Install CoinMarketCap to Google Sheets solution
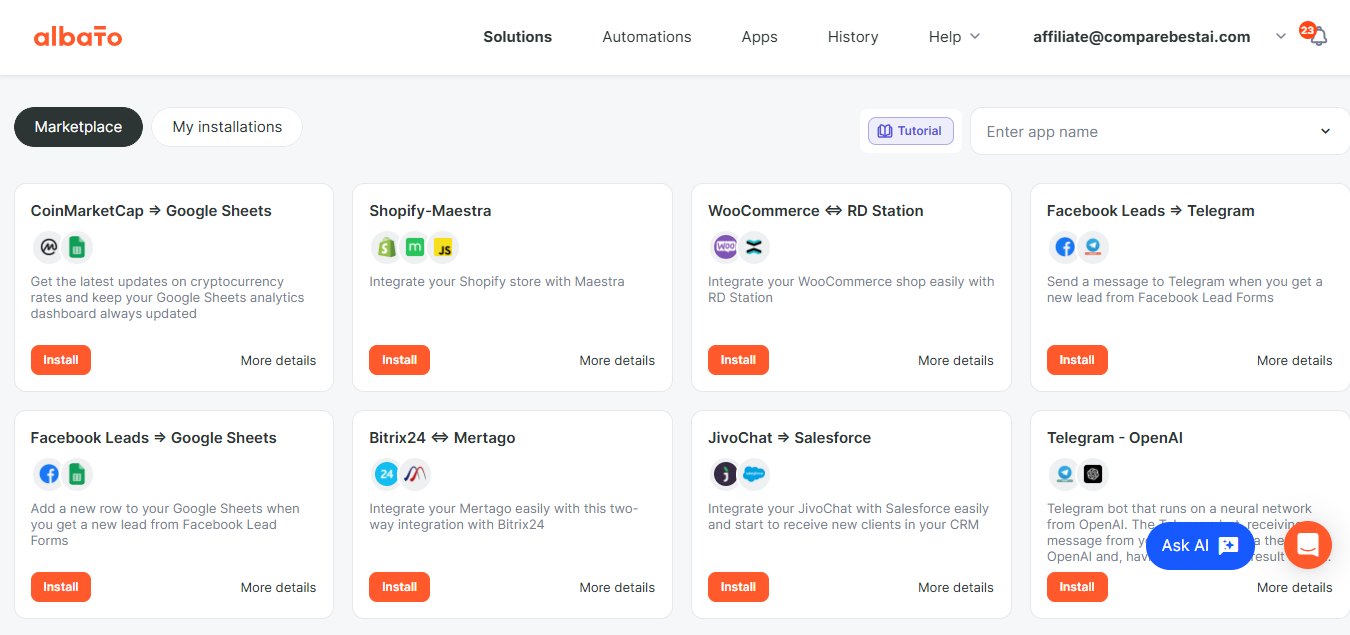This screenshot has width=1350, height=635. (x=61, y=360)
